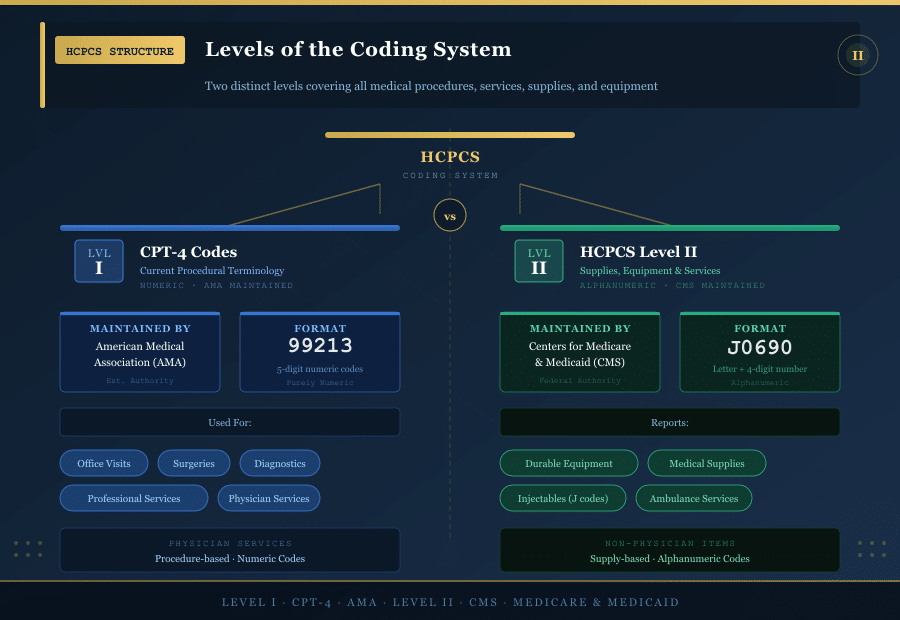Click the yellow progress bar above HCPCS title

point(449,134)
